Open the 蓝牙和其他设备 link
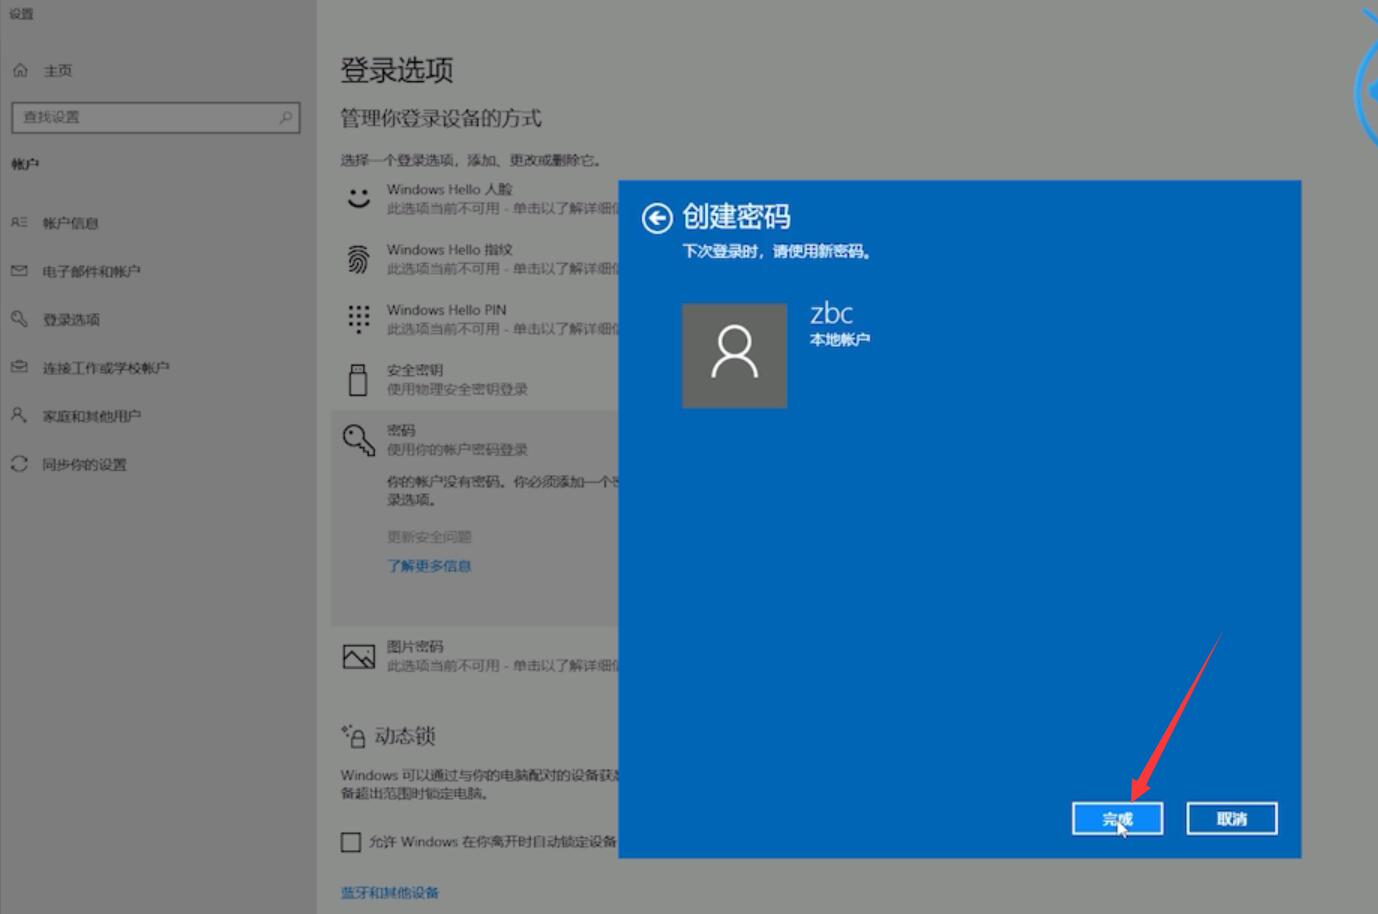Viewport: 1378px width, 914px height. (x=390, y=892)
